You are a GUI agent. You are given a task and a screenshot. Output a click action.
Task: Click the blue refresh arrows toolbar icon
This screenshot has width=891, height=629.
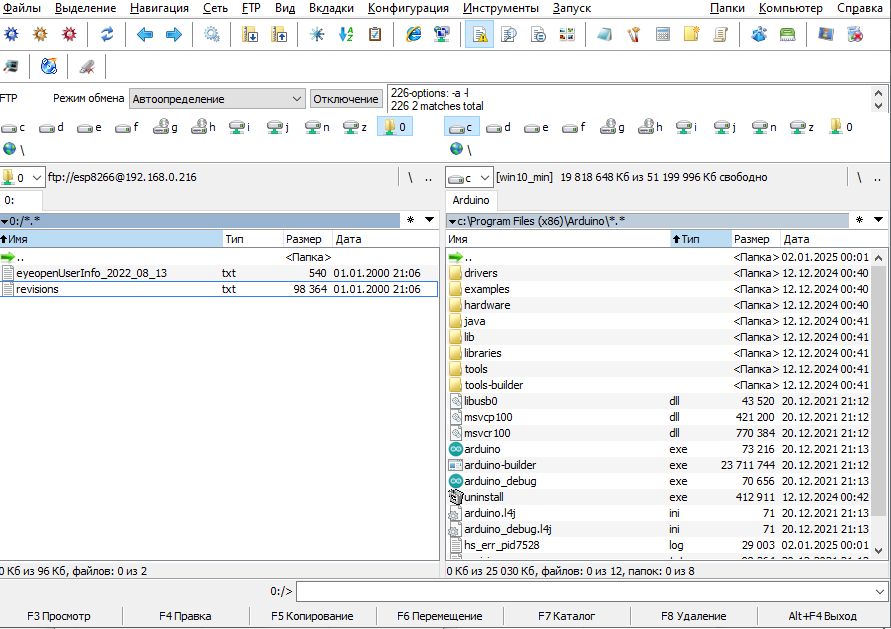pos(107,34)
